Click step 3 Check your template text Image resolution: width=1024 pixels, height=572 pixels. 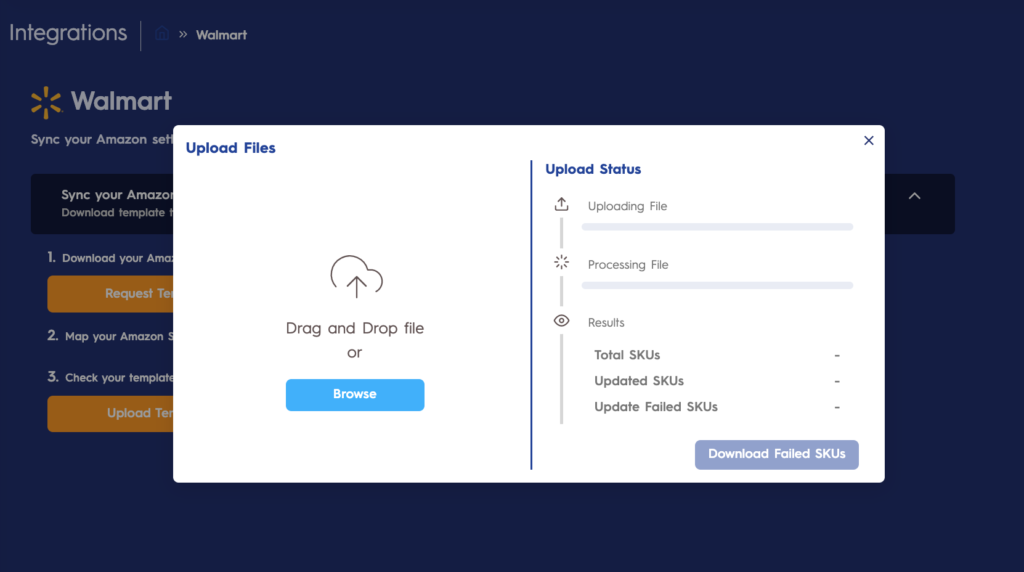click(110, 377)
